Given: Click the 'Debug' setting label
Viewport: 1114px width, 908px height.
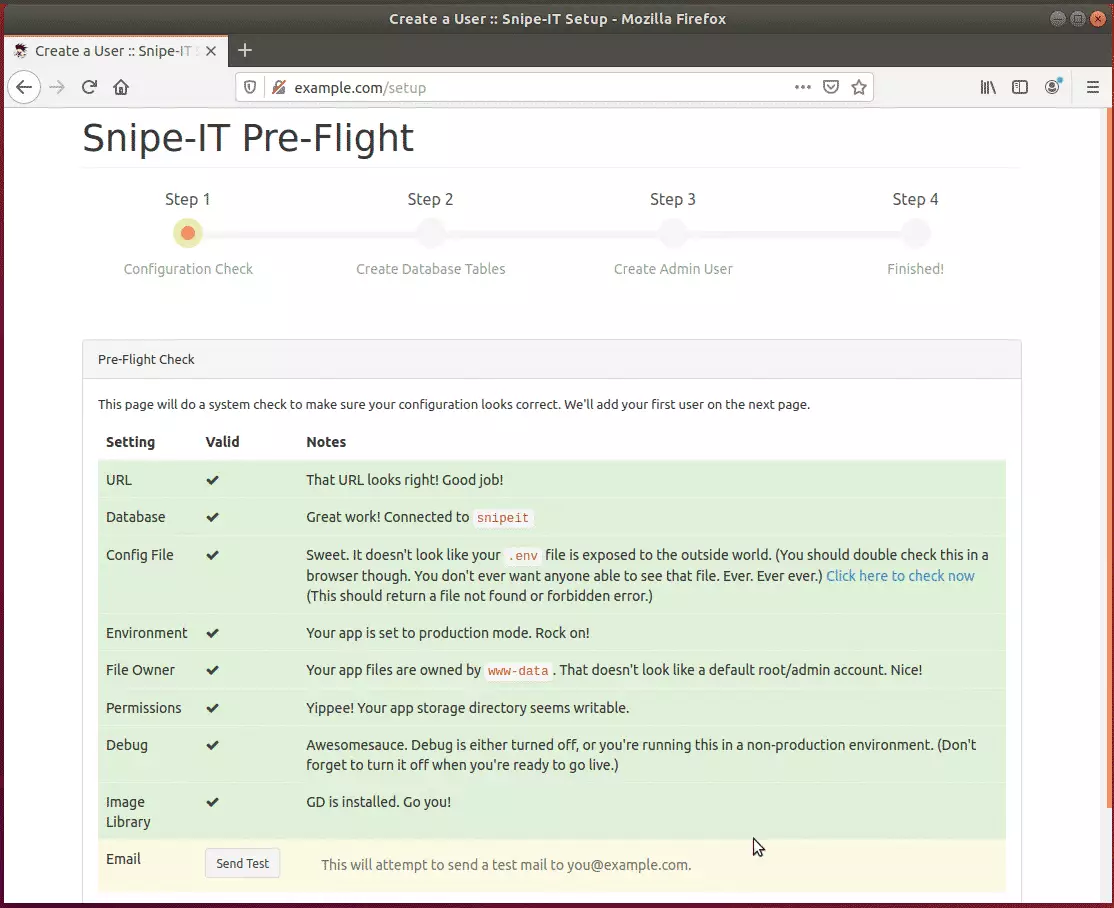Looking at the screenshot, I should pyautogui.click(x=127, y=745).
